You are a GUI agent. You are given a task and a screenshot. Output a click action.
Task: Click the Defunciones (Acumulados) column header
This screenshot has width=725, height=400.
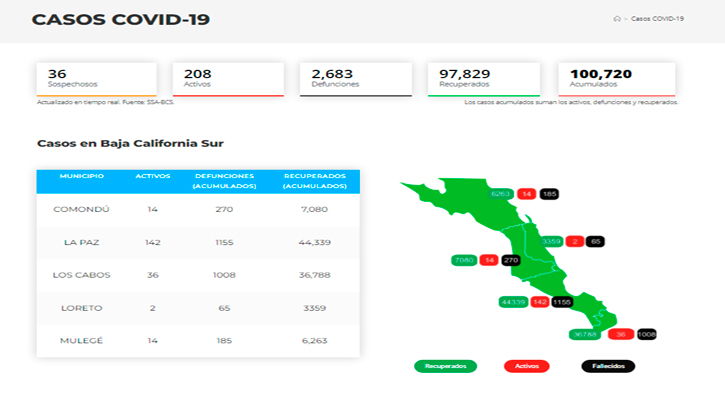[224, 181]
